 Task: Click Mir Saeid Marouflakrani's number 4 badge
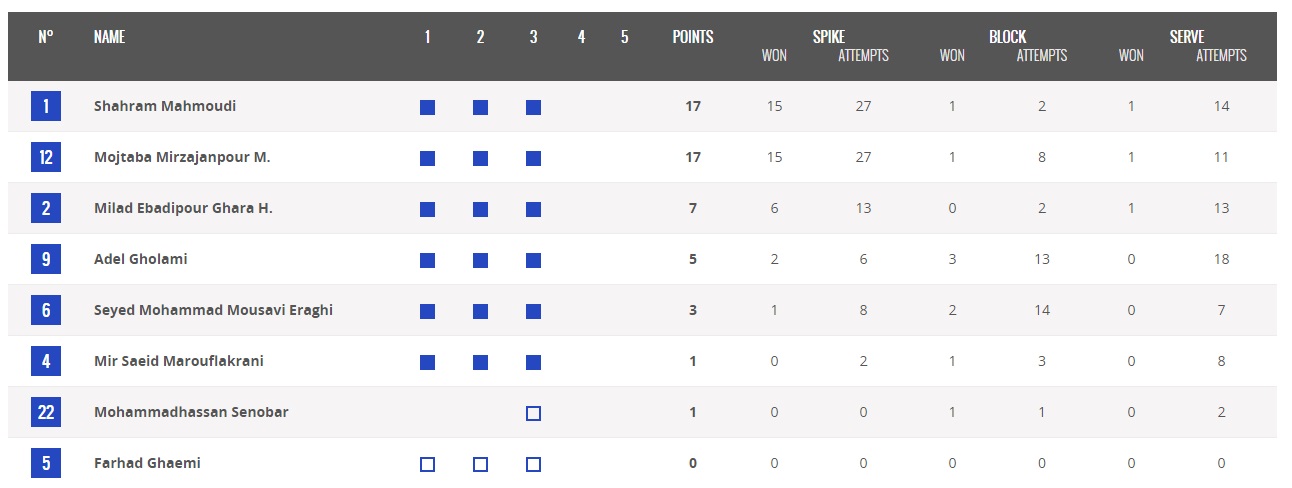[x=46, y=361]
